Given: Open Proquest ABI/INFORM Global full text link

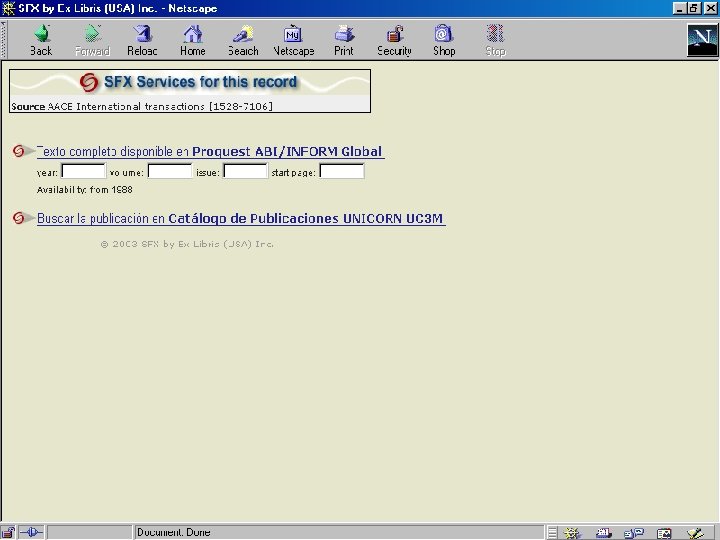Looking at the screenshot, I should click(210, 152).
